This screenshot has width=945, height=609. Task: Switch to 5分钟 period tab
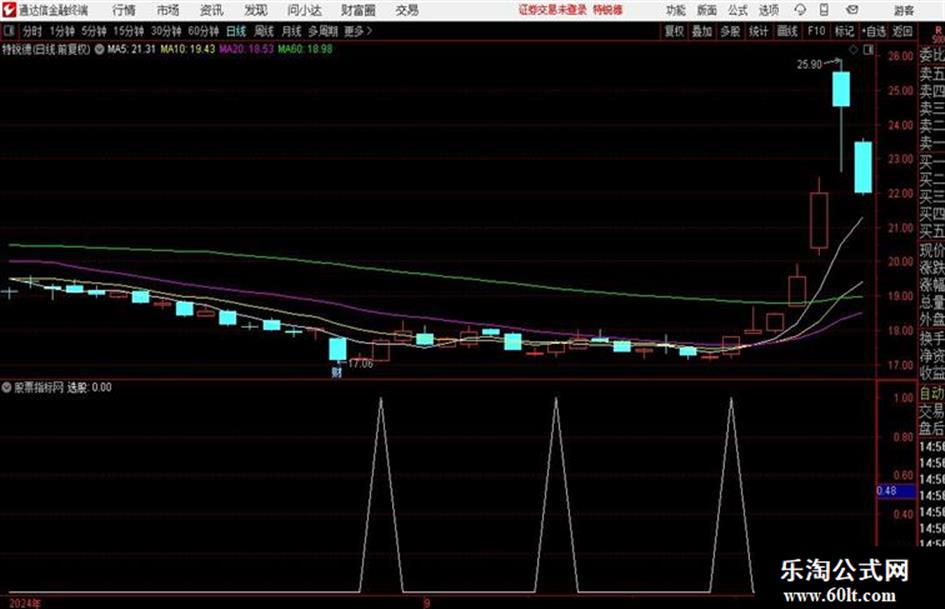pos(94,31)
